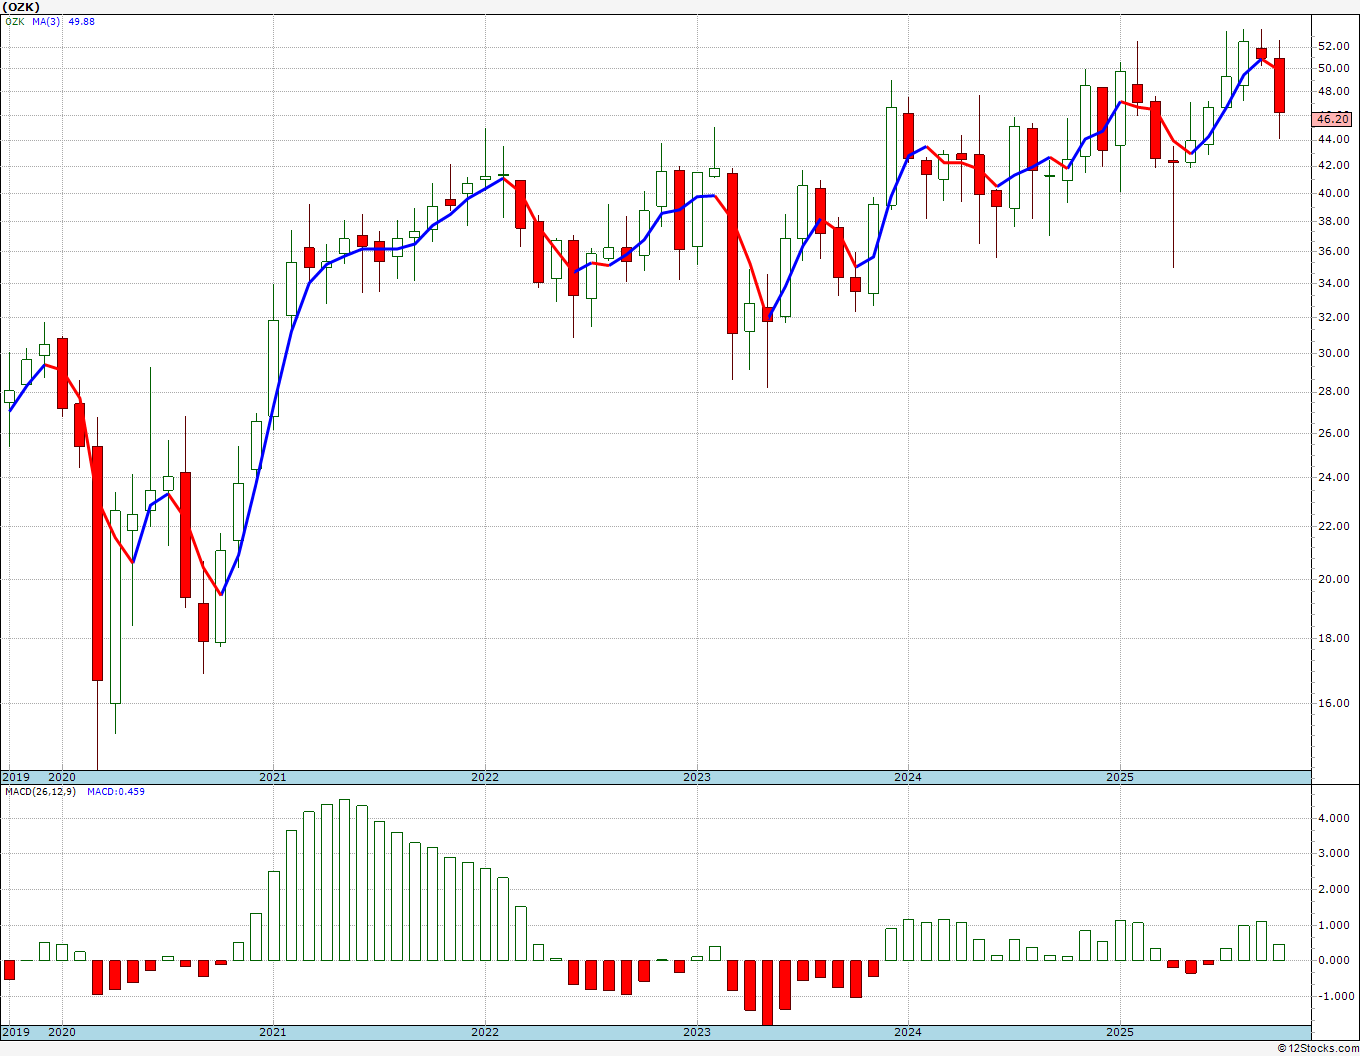Select the 34.00 price axis label
Viewport: 1360px width, 1056px height.
1332,283
